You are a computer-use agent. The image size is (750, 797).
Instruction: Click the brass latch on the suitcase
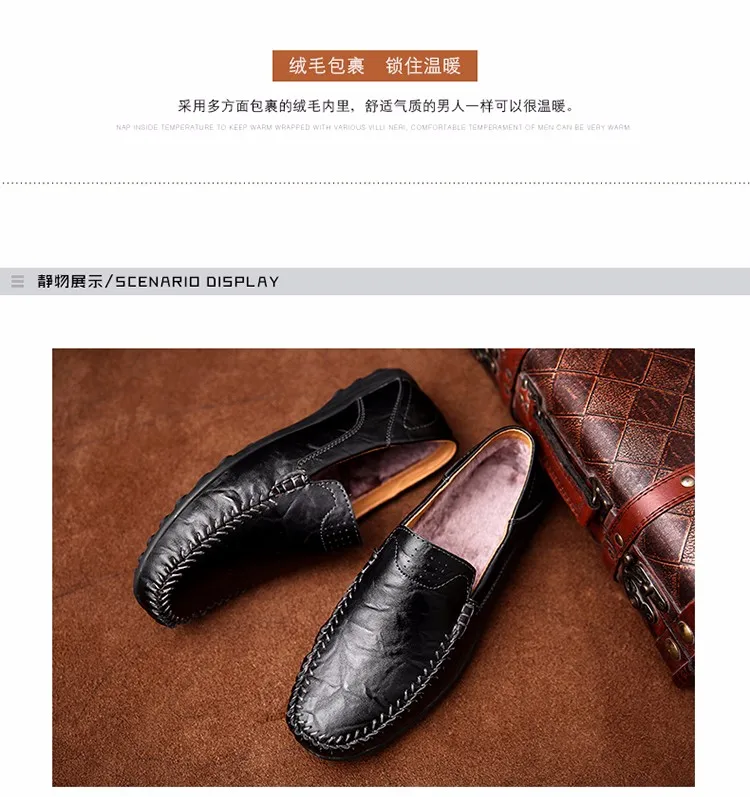coord(645,590)
